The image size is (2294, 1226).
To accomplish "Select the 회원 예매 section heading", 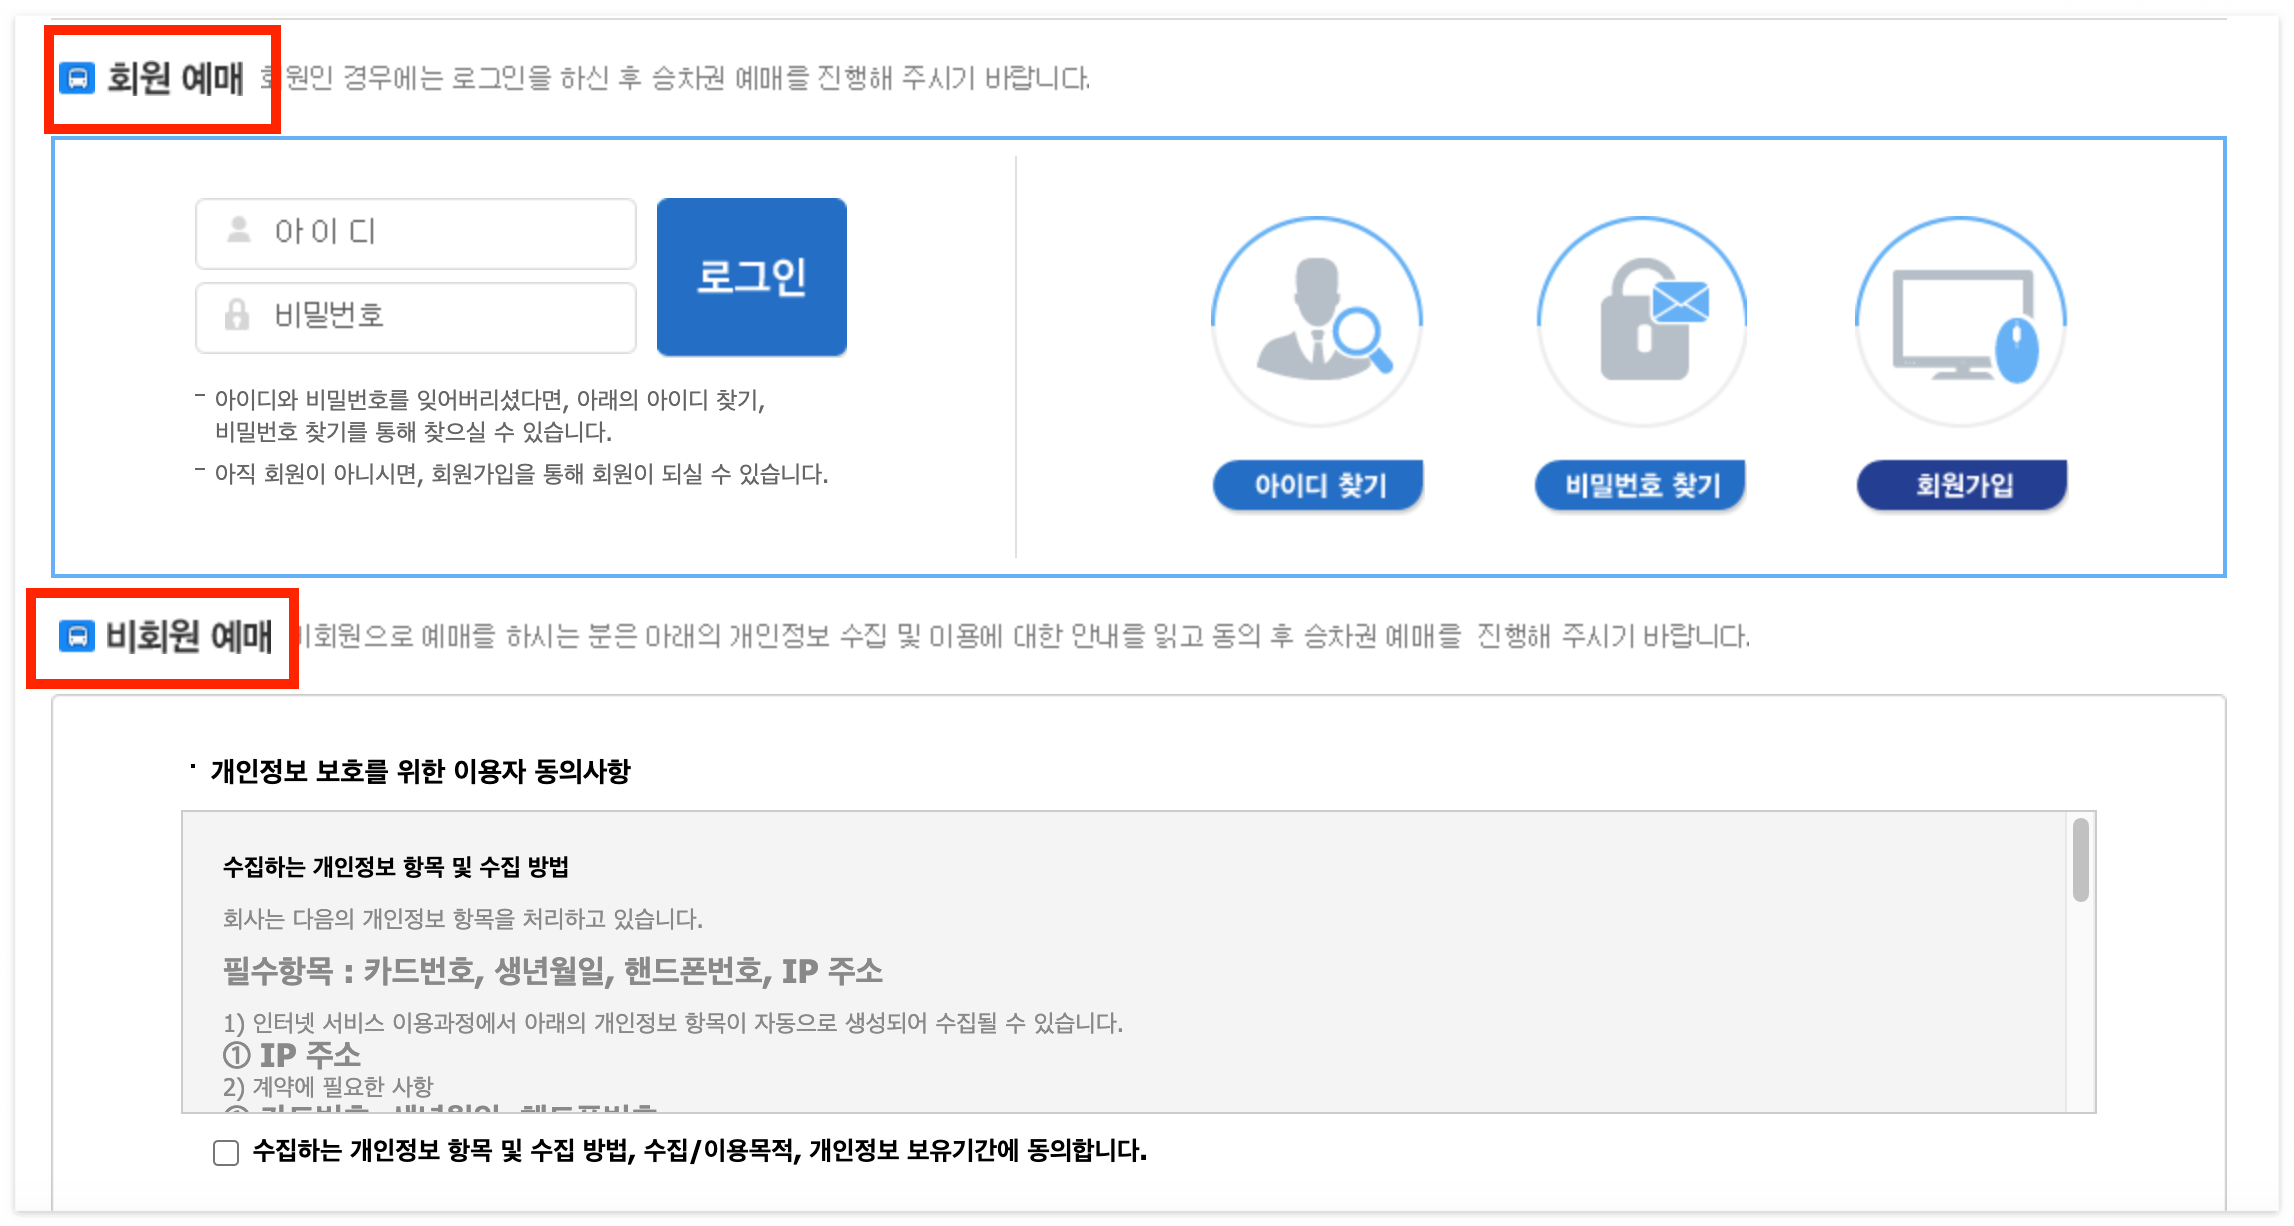I will point(176,78).
